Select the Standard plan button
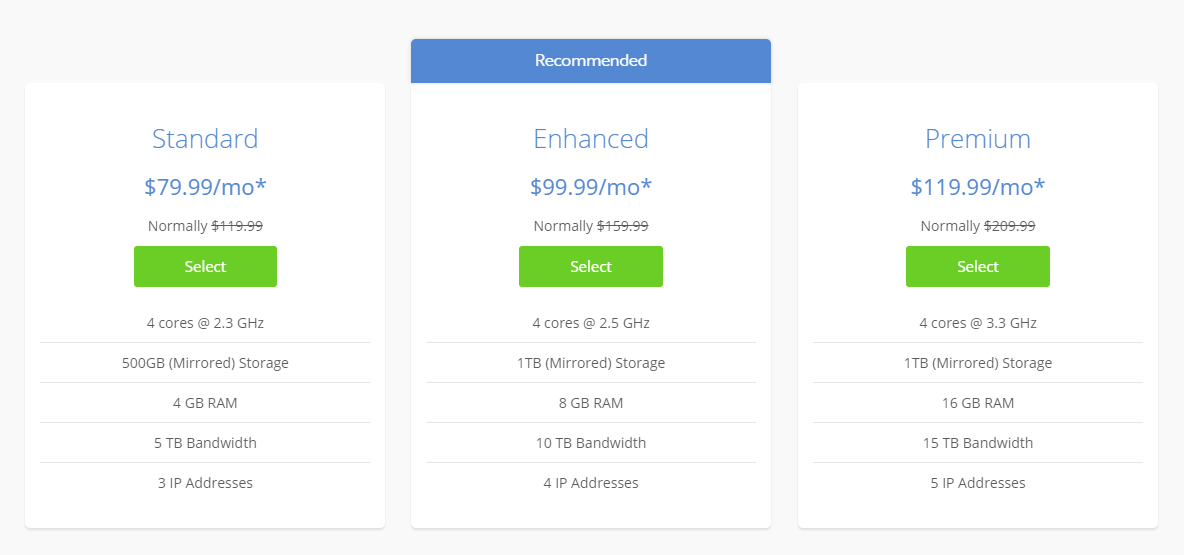Image resolution: width=1184 pixels, height=555 pixels. [x=205, y=267]
